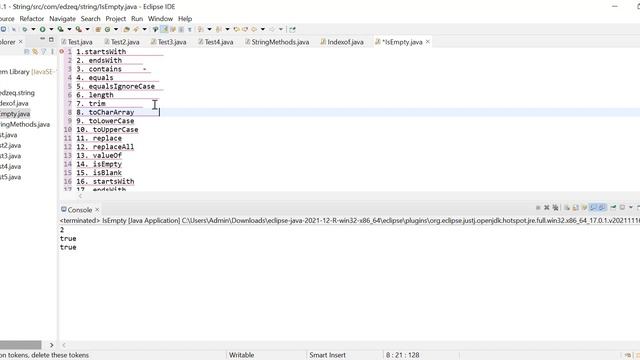Create a new Java package via toolbar icon
The image size is (640, 360).
(x=98, y=29)
